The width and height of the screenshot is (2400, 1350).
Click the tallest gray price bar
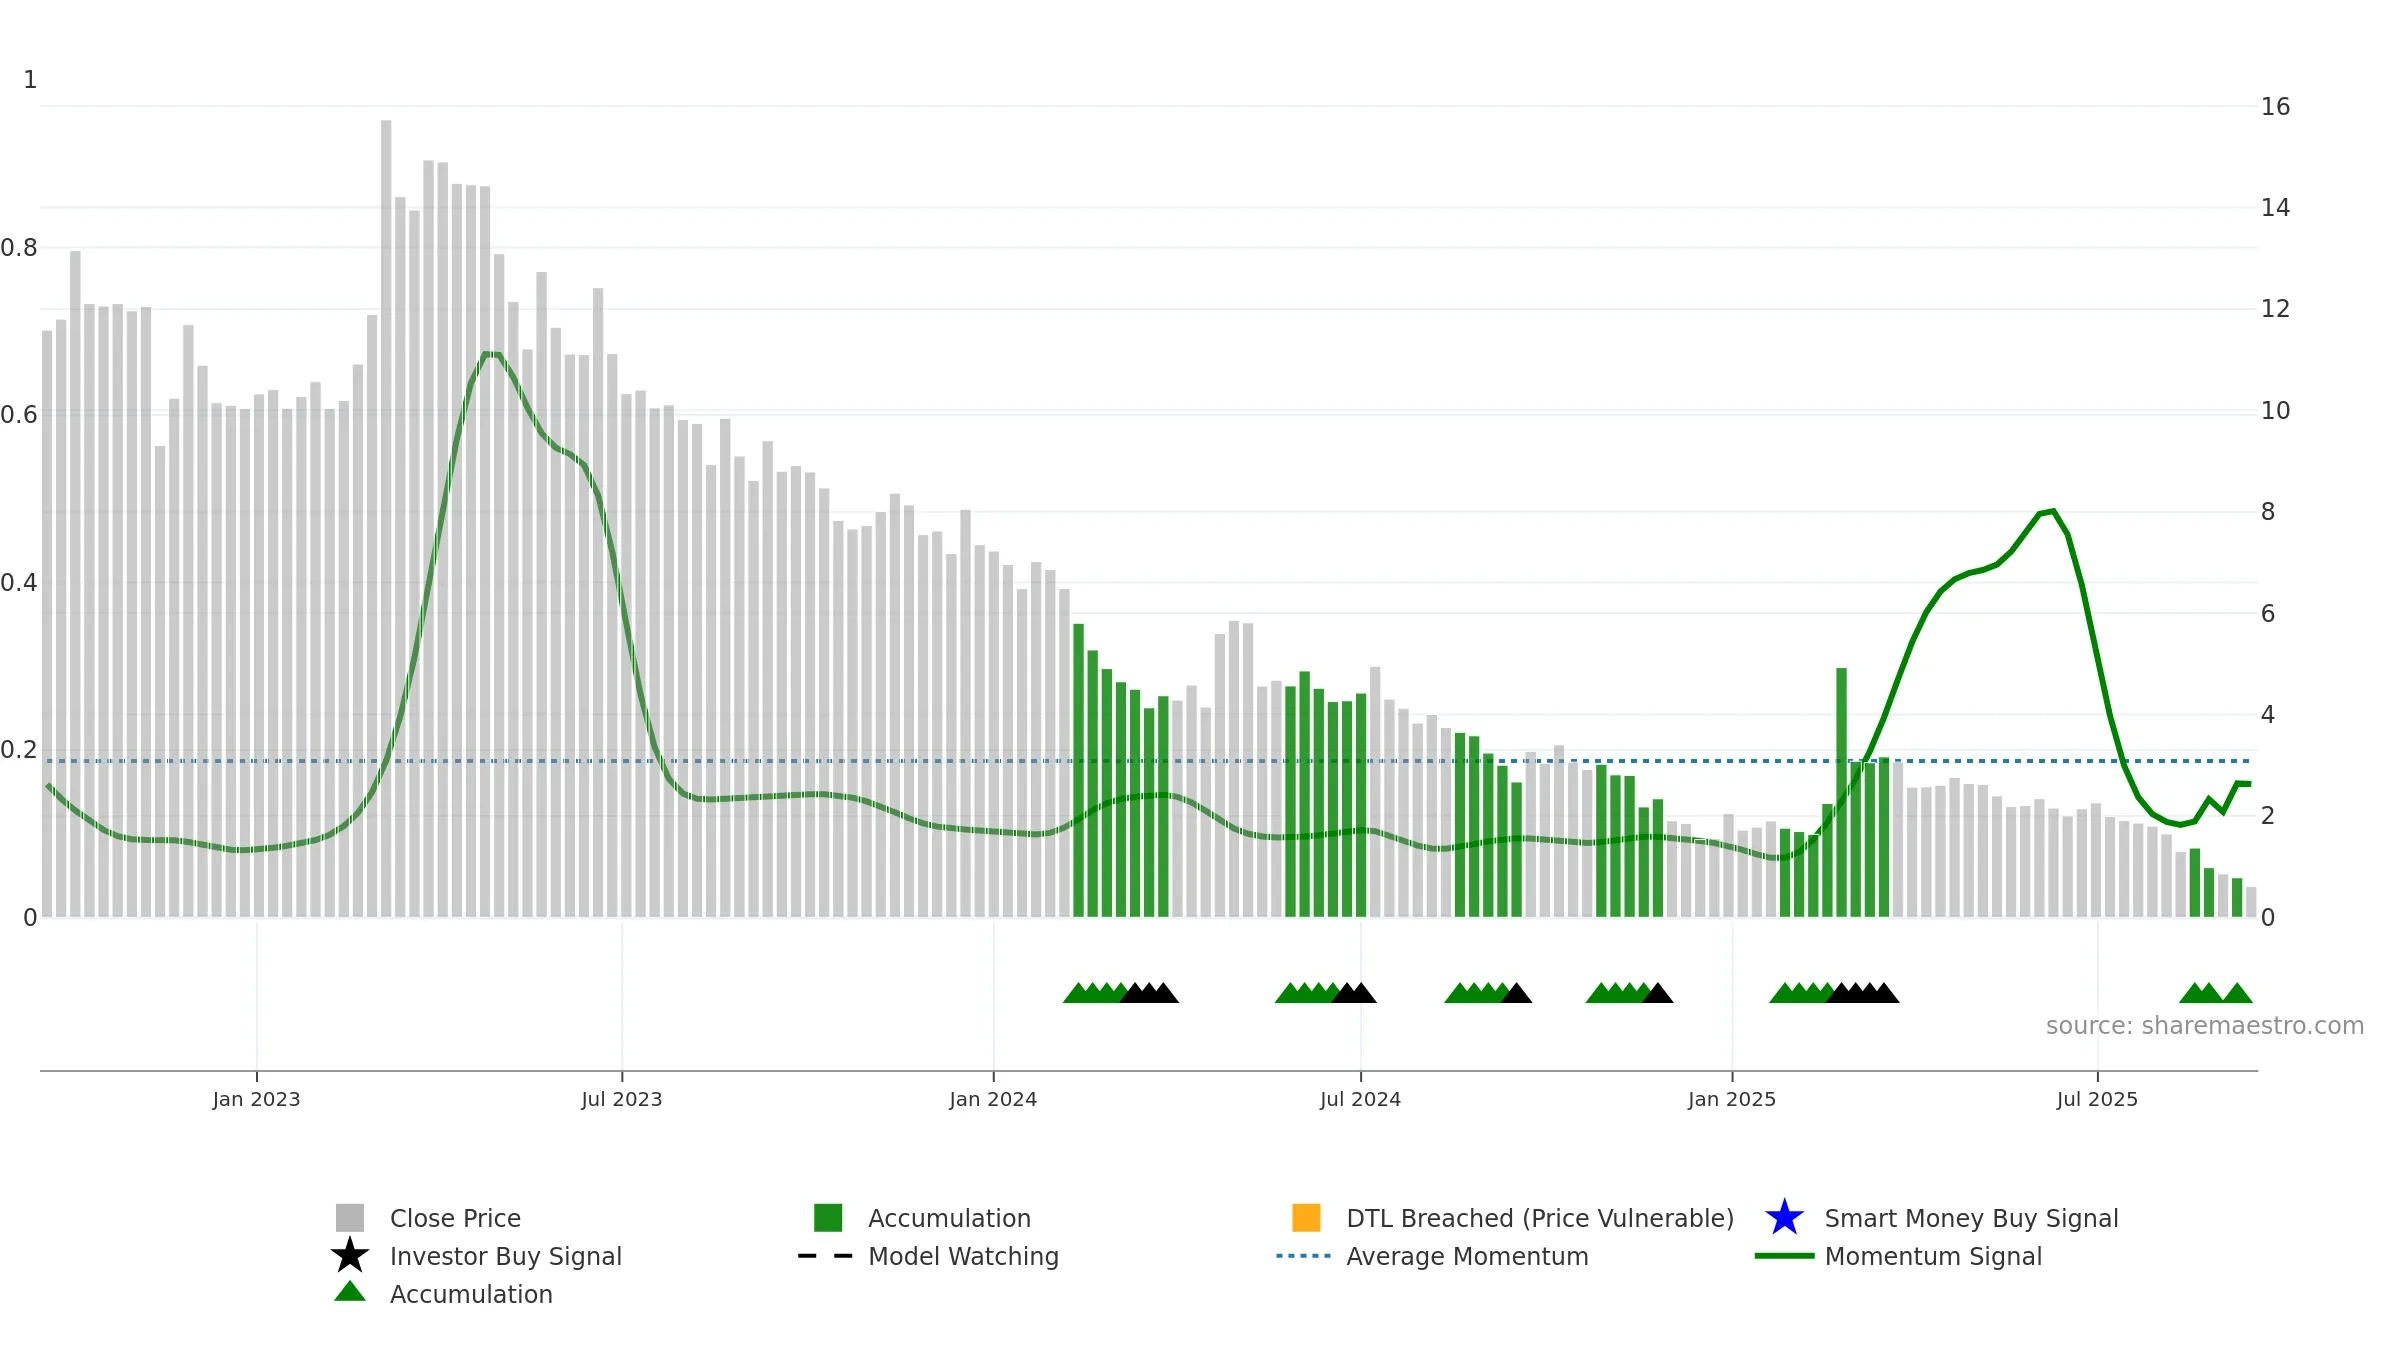386,518
